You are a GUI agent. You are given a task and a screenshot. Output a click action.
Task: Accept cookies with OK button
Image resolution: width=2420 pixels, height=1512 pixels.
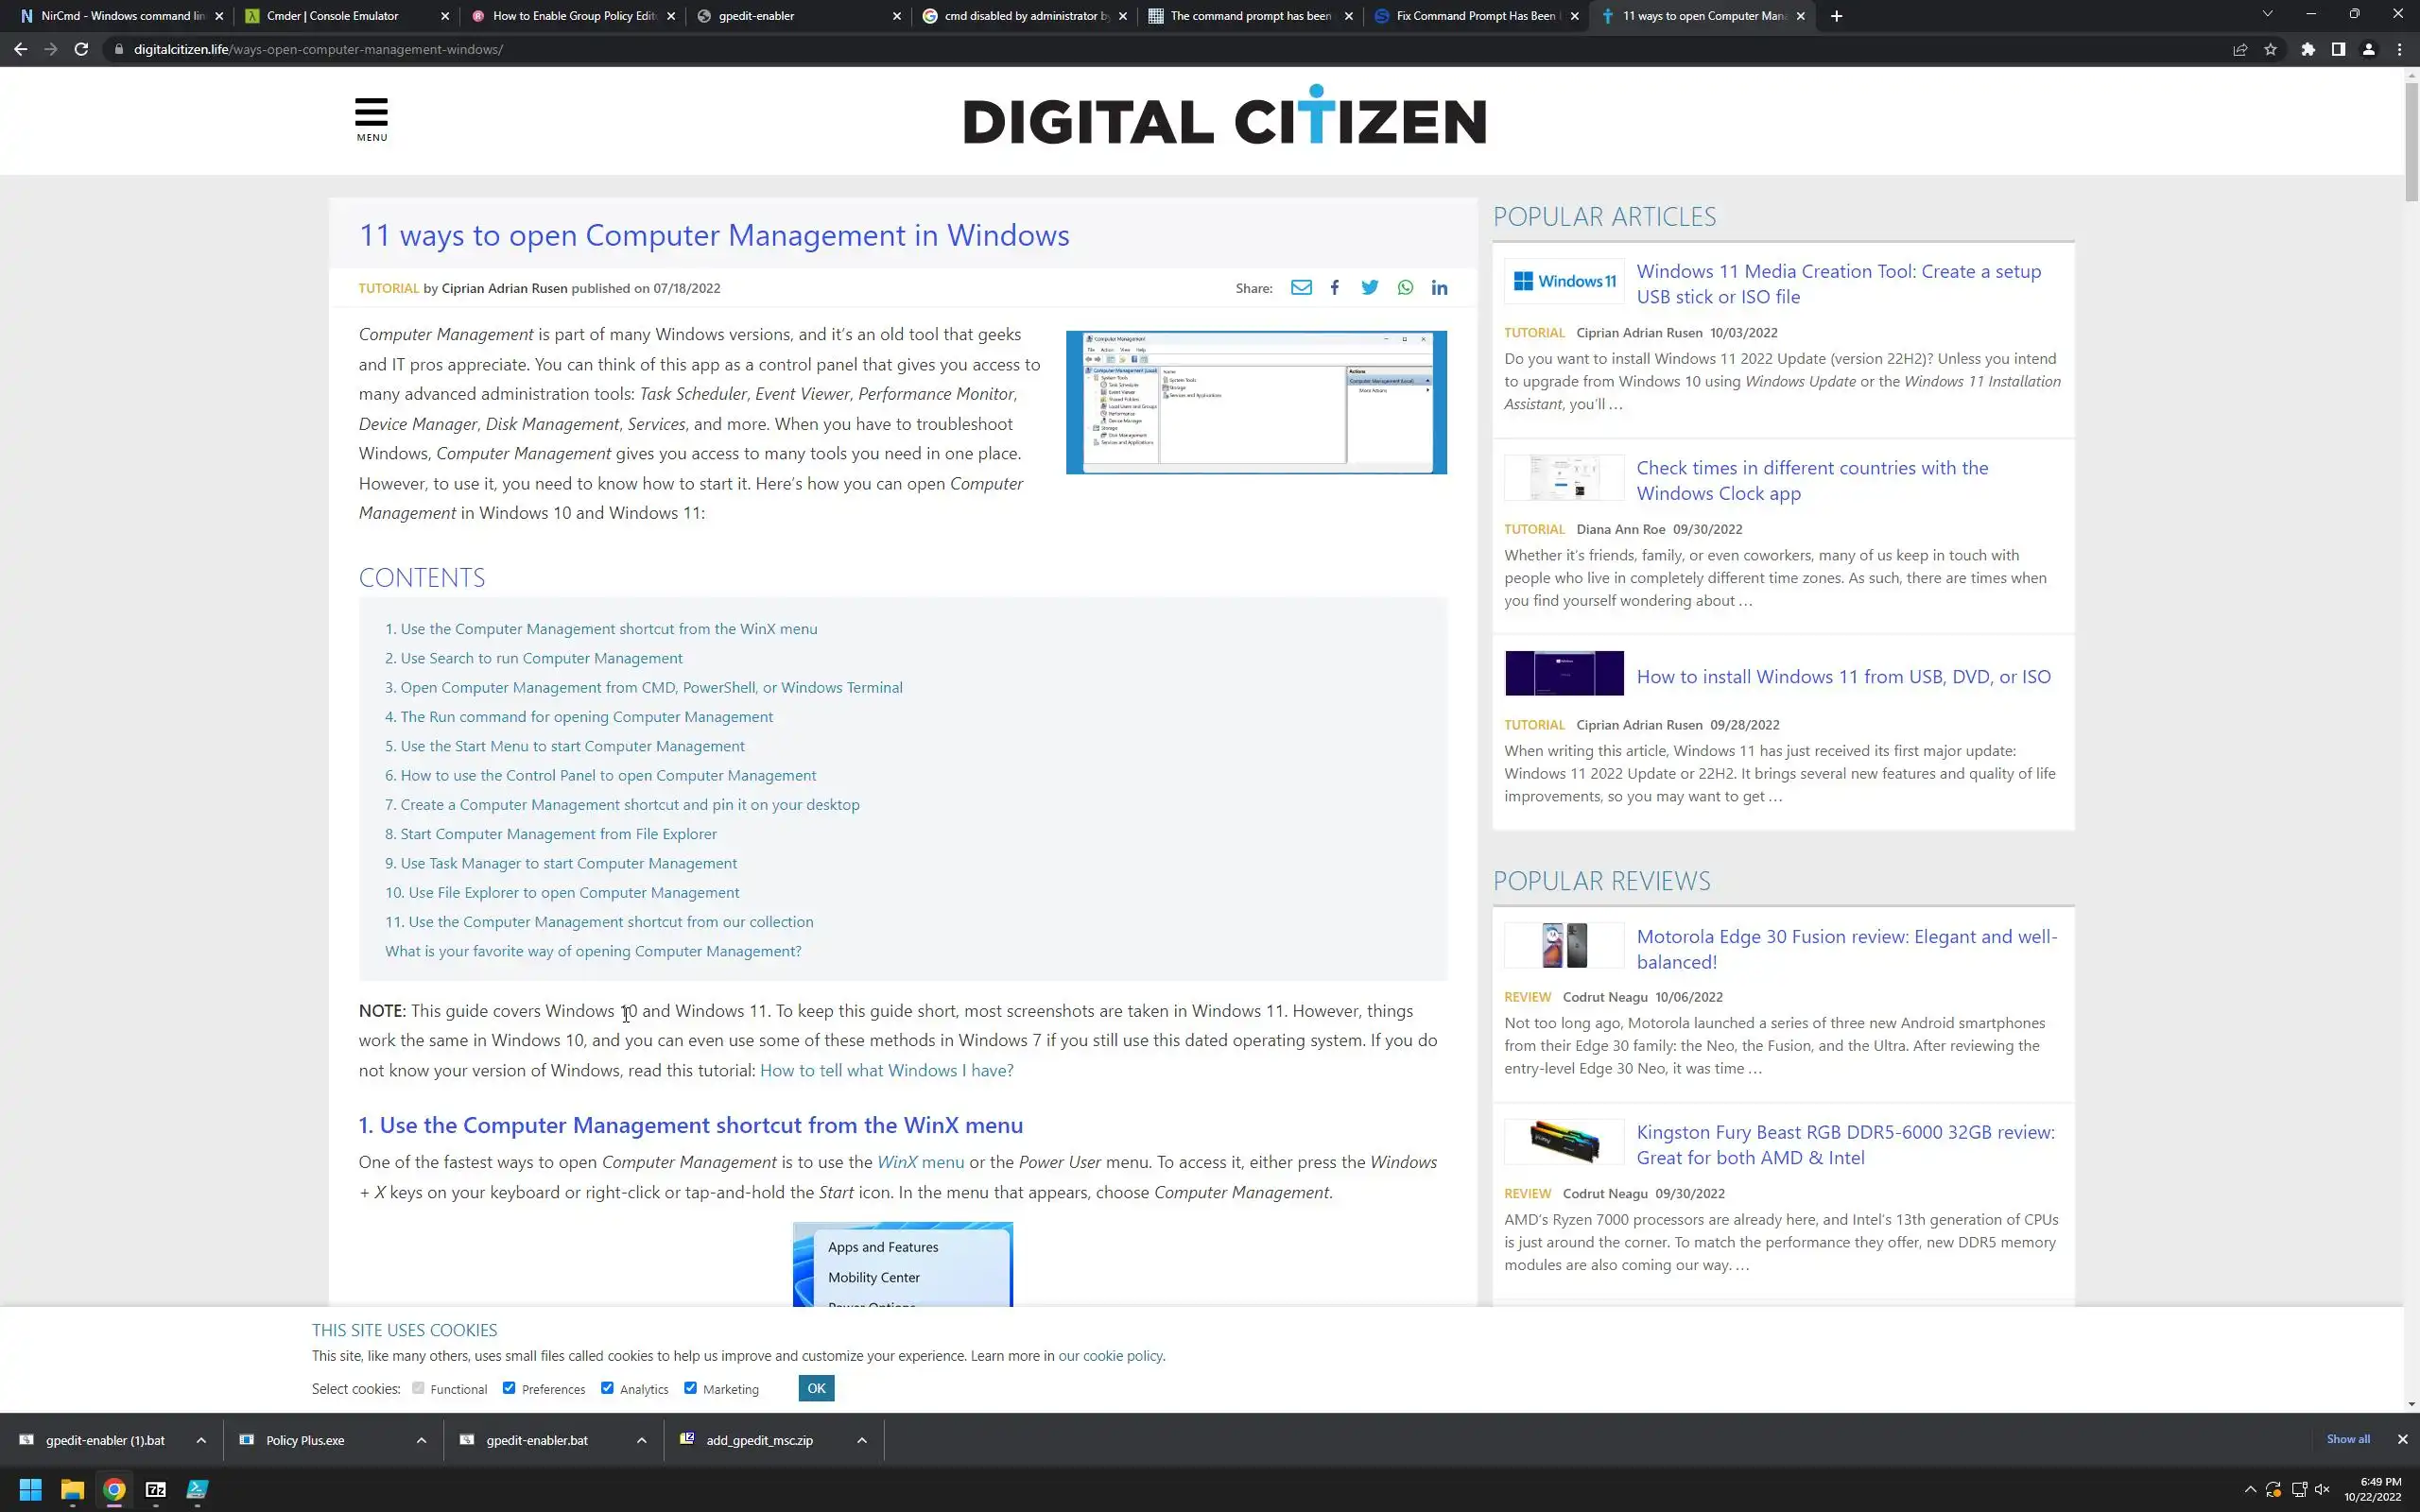816,1388
